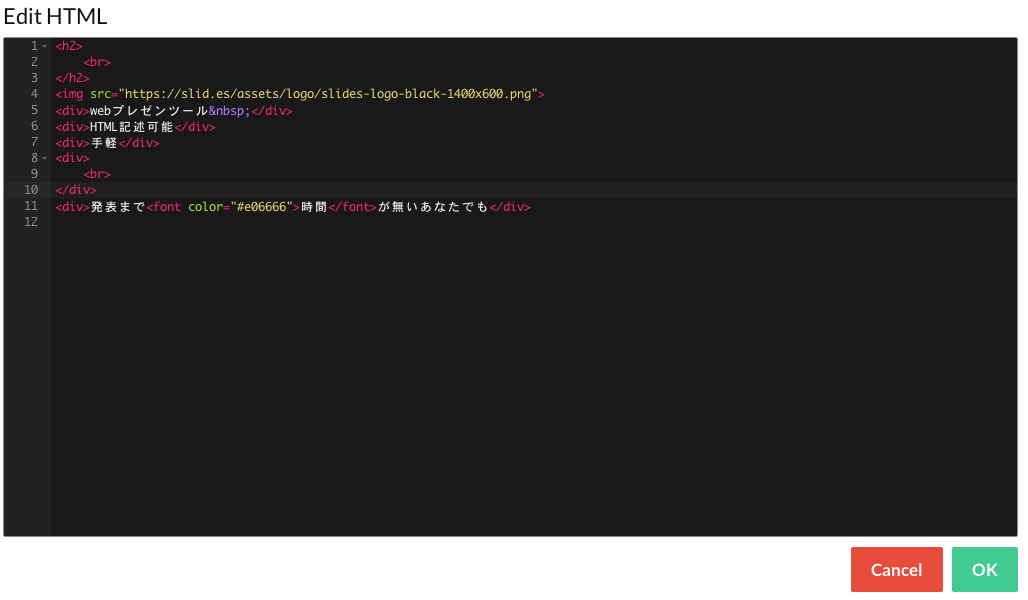This screenshot has height=600, width=1028.
Task: Click the text HTML記述可能 on line 6
Action: [x=132, y=127]
